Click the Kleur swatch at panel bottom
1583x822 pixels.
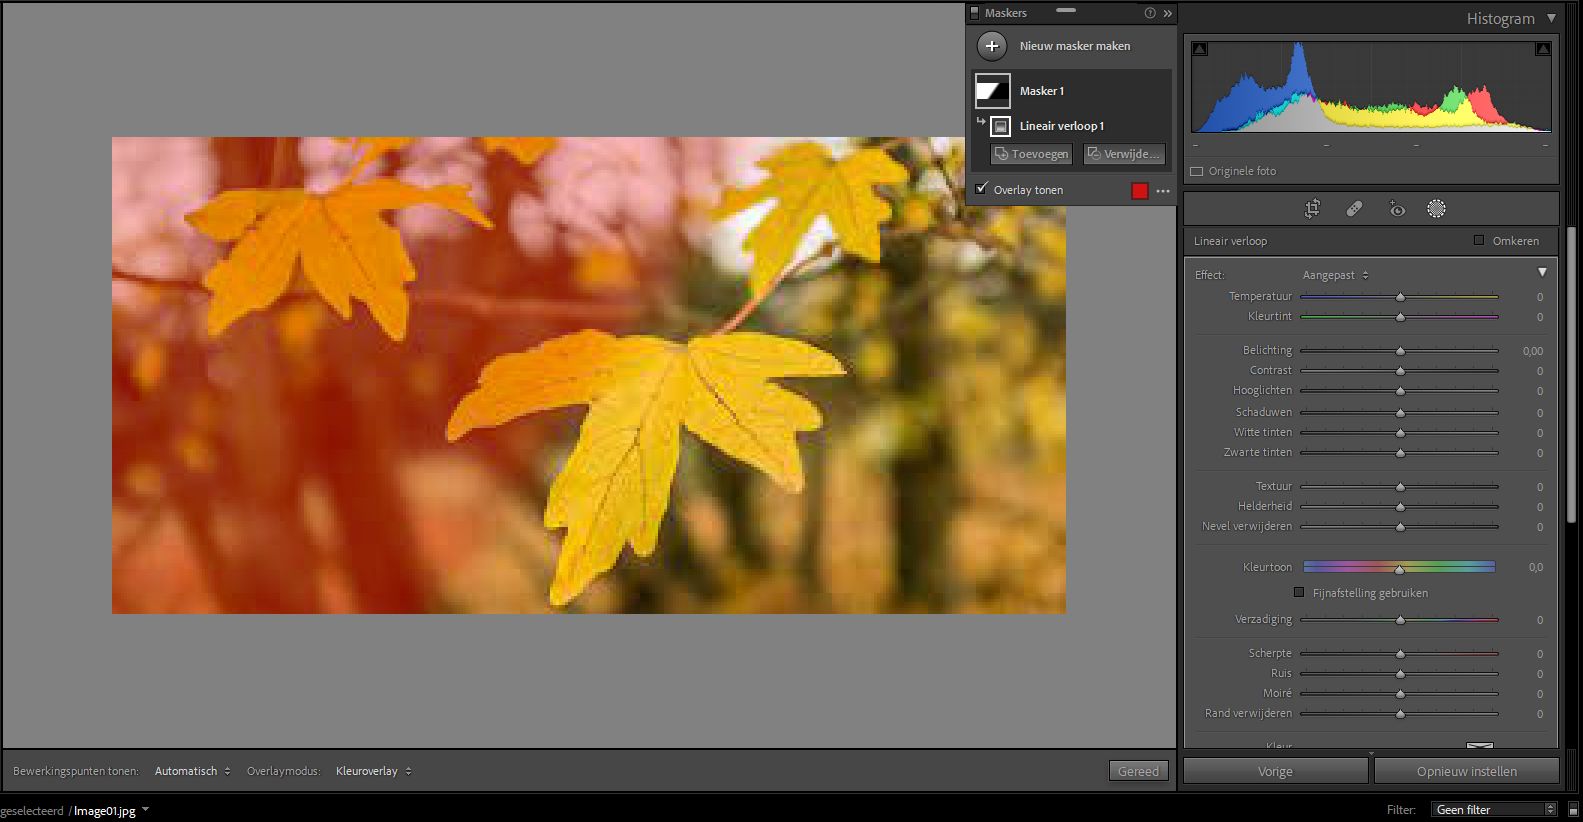[1479, 745]
